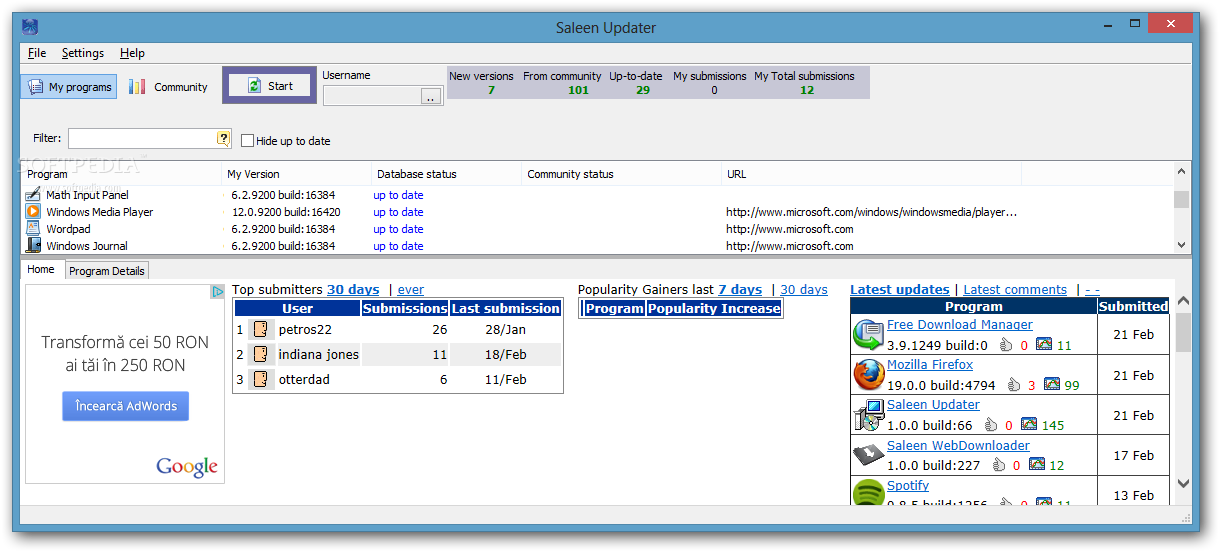Sort by URL column header
This screenshot has width=1220, height=552.
(x=870, y=174)
